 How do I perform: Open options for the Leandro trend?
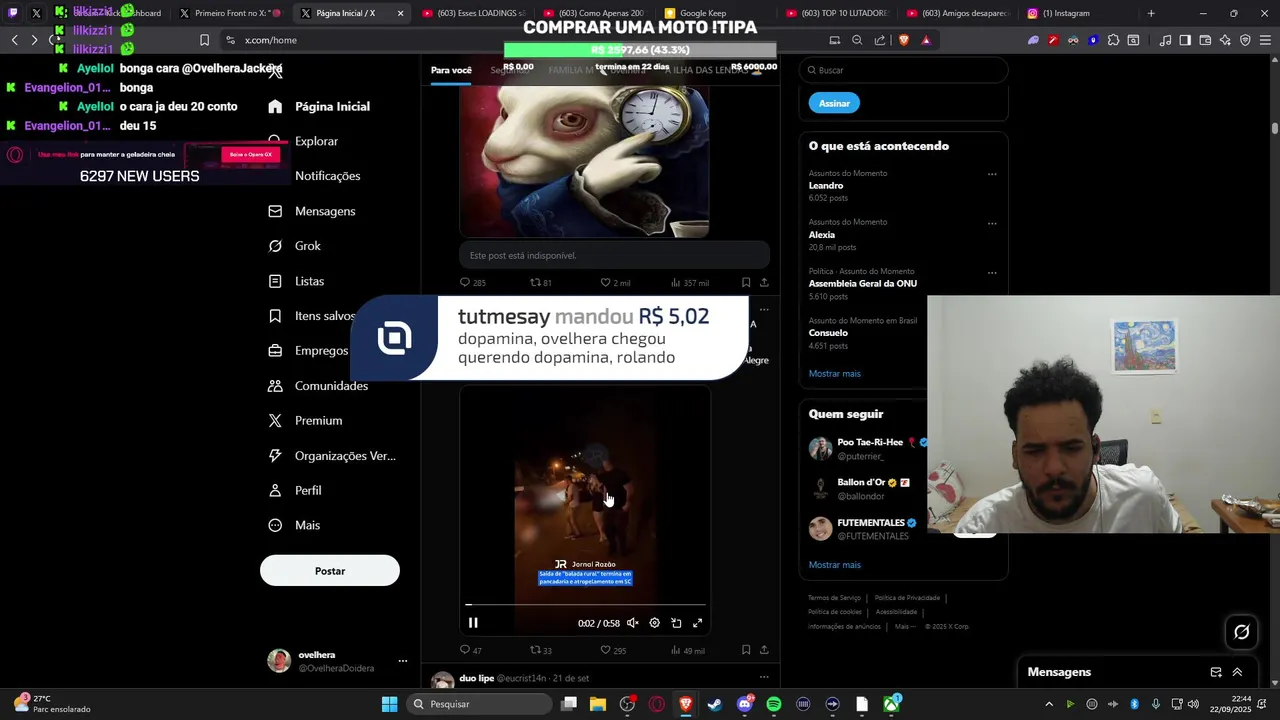992,174
